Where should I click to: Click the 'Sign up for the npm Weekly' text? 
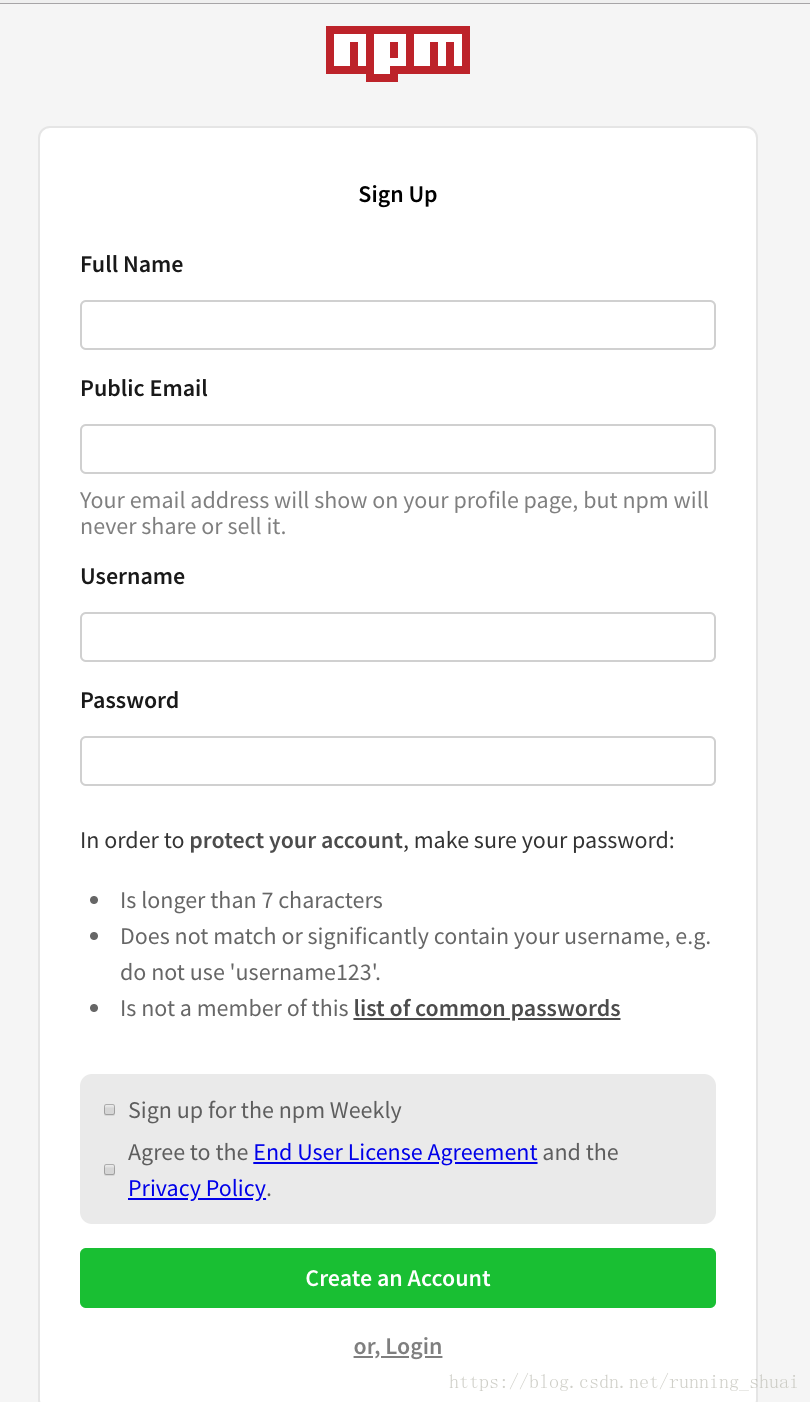pos(265,1110)
